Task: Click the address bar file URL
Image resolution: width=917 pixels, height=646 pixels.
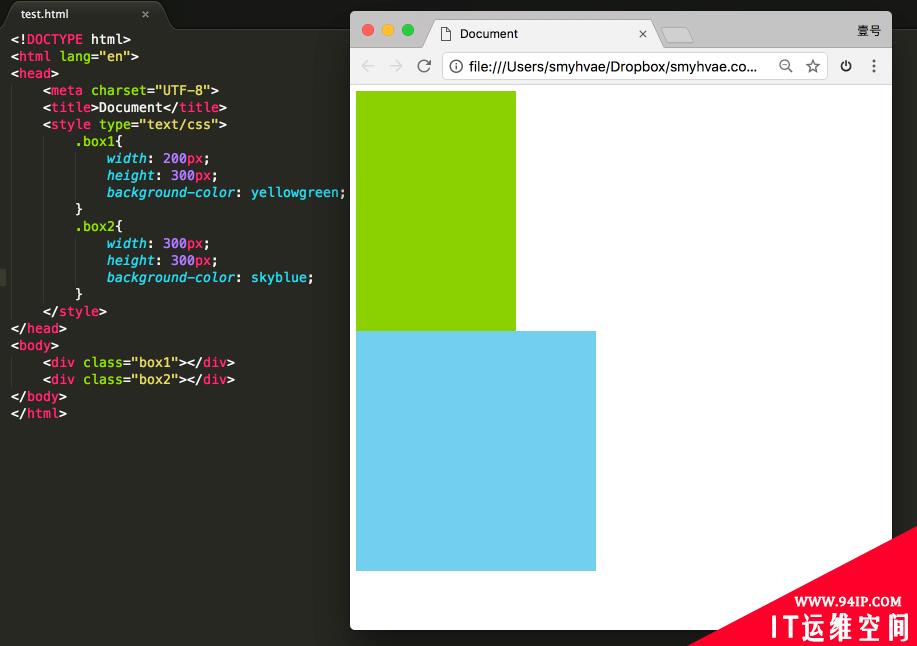Action: [x=612, y=66]
